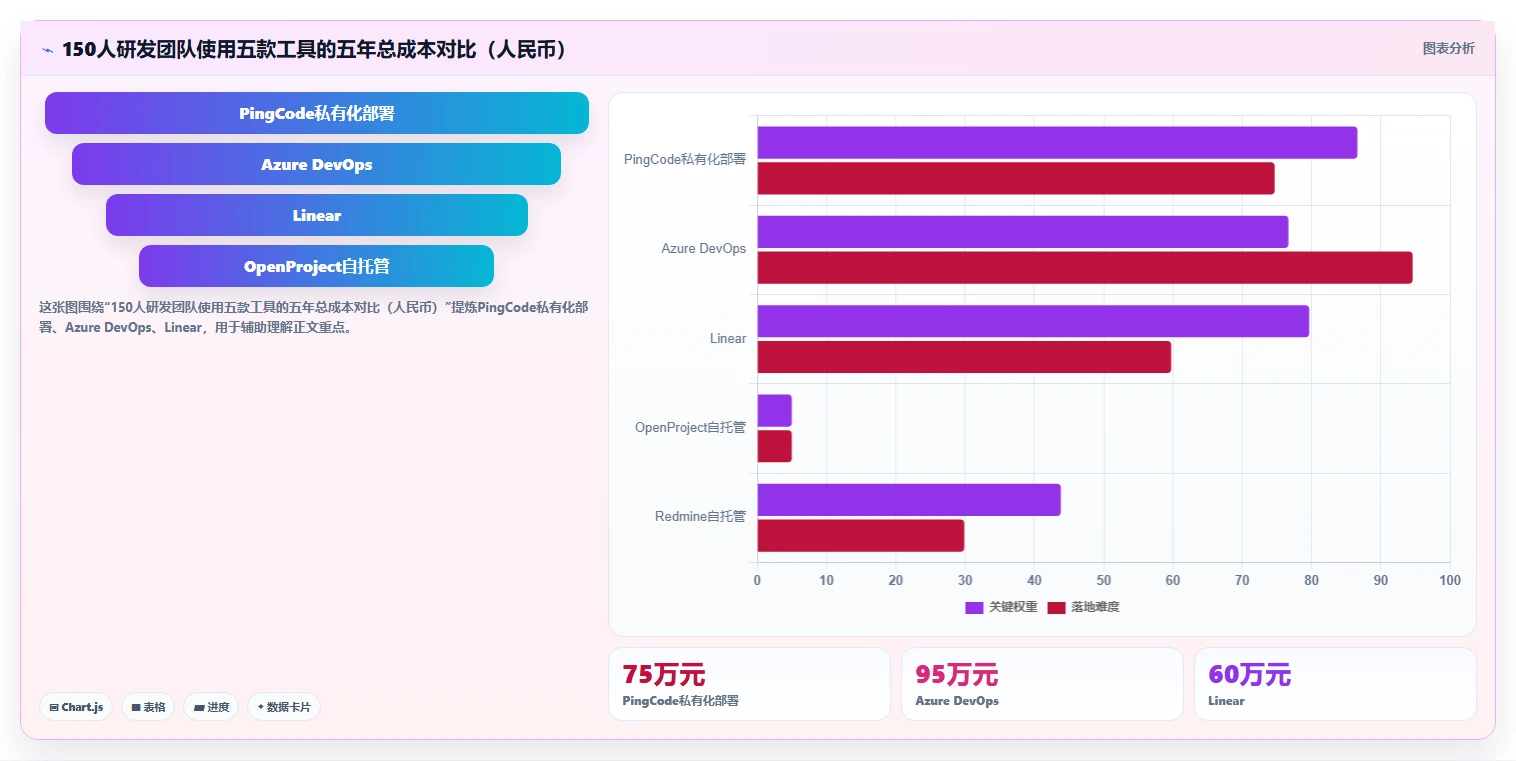Click OpenProject自托管 purple bar
Screen dimensions: 1516x761
(x=774, y=410)
